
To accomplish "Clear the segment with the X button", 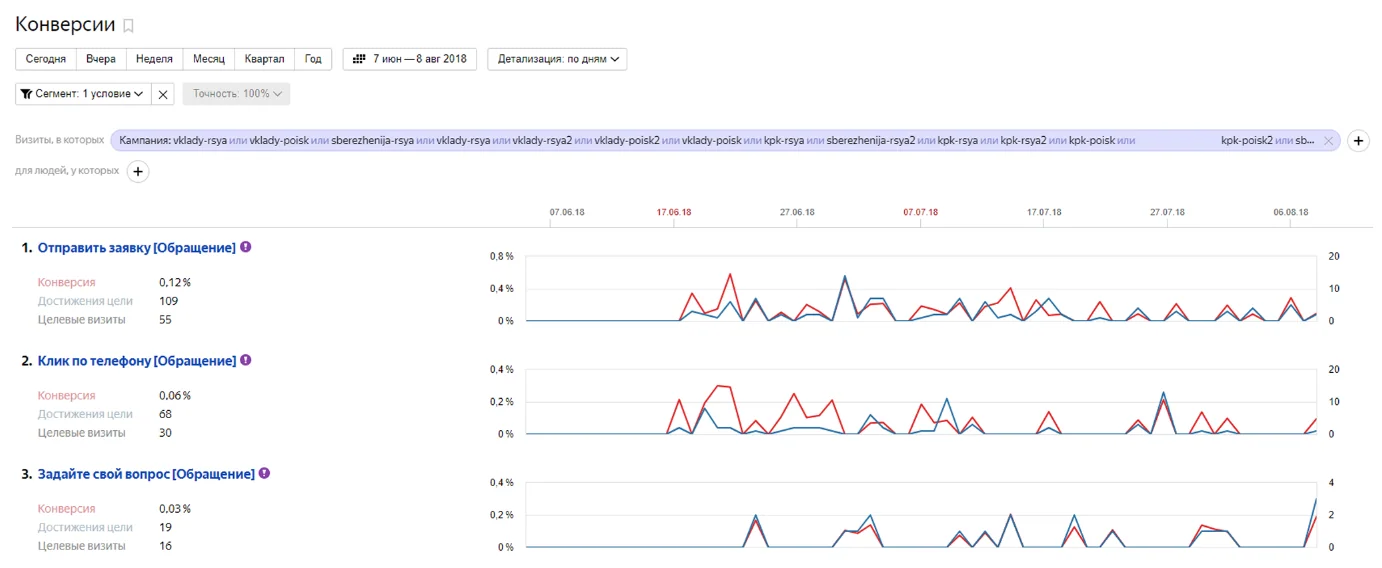I will point(164,94).
